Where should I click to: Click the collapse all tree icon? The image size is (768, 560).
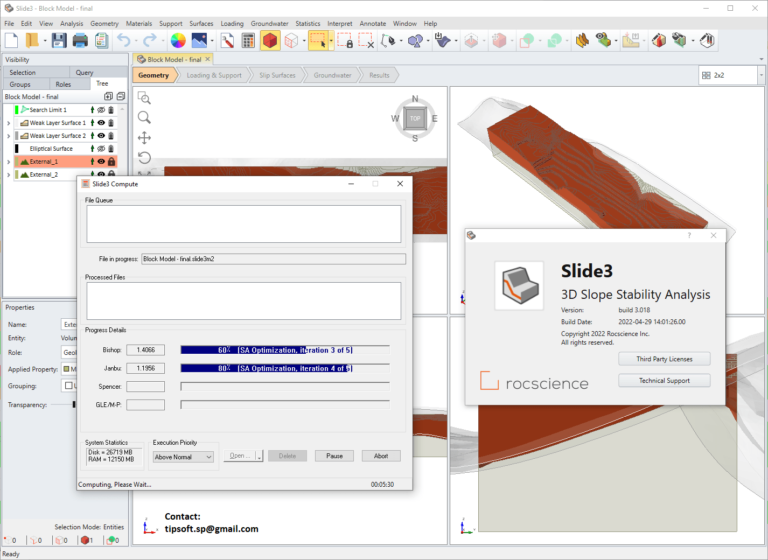pyautogui.click(x=120, y=97)
